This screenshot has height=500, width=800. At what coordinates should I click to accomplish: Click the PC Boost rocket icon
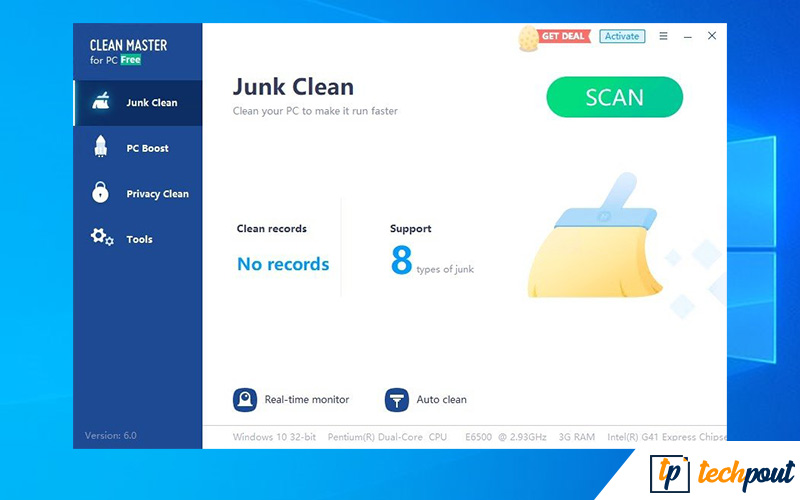point(101,146)
